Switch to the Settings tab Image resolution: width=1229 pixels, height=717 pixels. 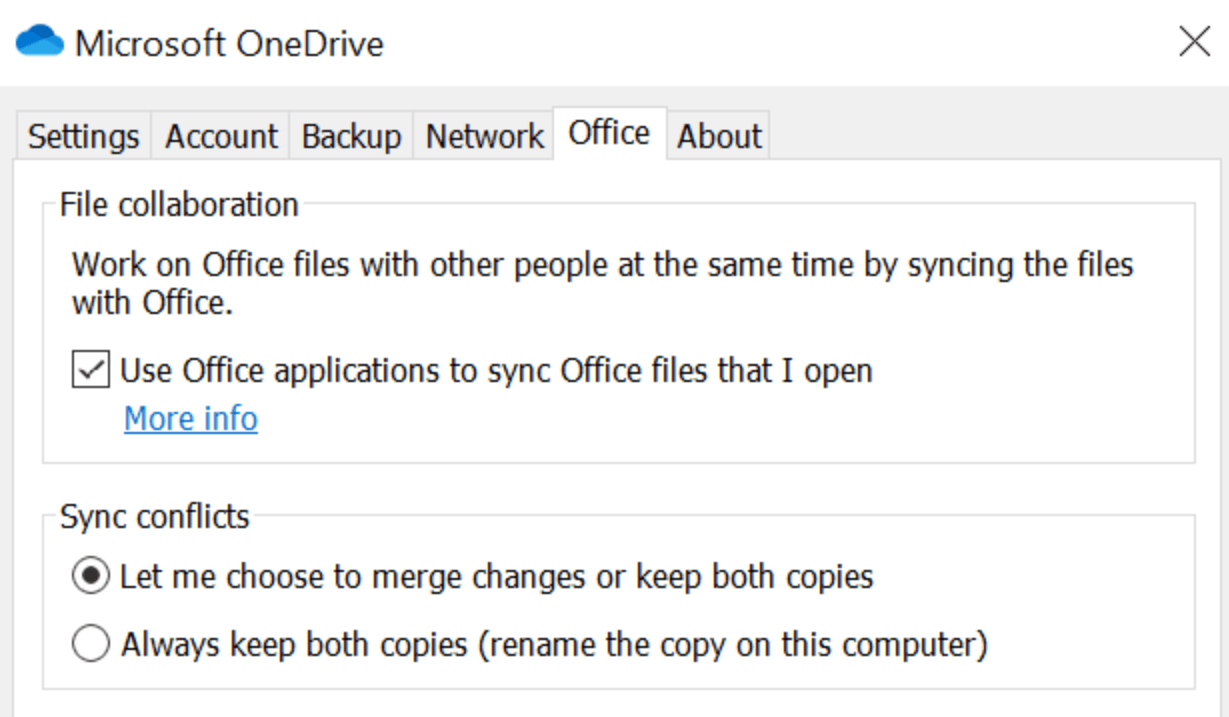83,136
